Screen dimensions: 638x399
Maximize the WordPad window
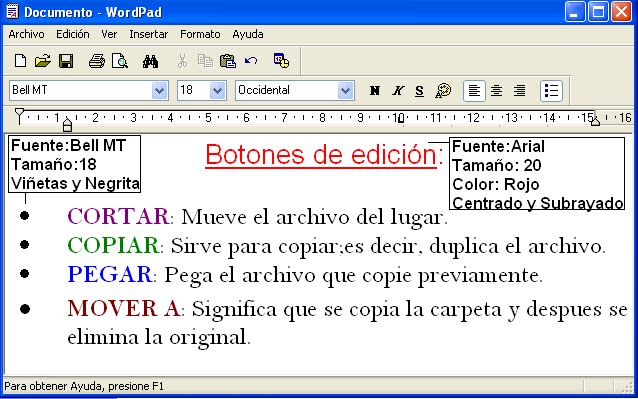click(x=598, y=12)
